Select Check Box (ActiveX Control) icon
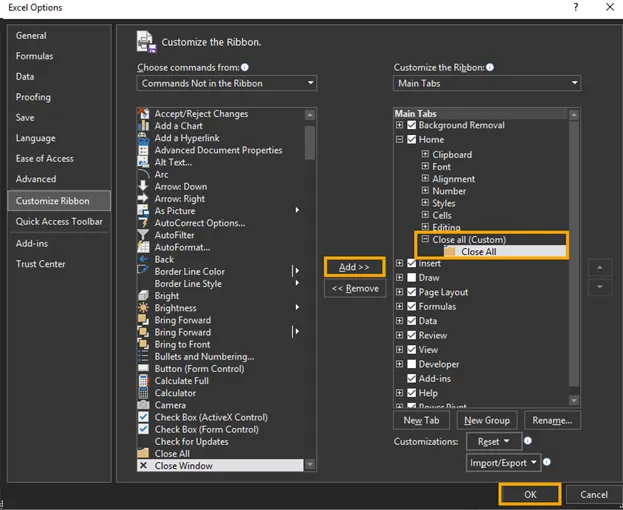This screenshot has height=510, width=623. [143, 417]
